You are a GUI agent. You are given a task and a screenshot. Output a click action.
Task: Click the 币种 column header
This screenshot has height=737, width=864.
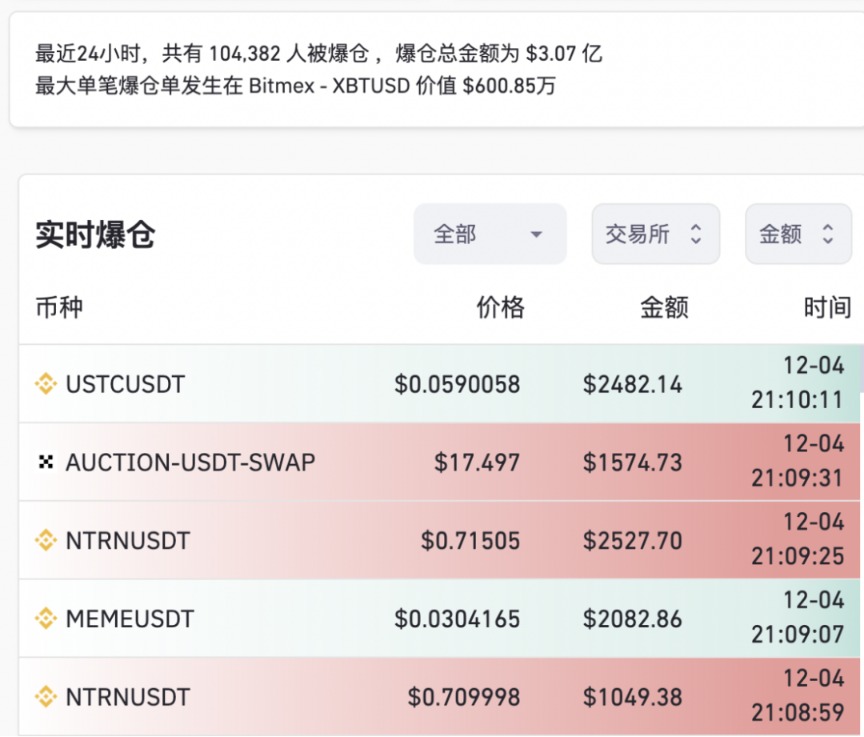[59, 307]
